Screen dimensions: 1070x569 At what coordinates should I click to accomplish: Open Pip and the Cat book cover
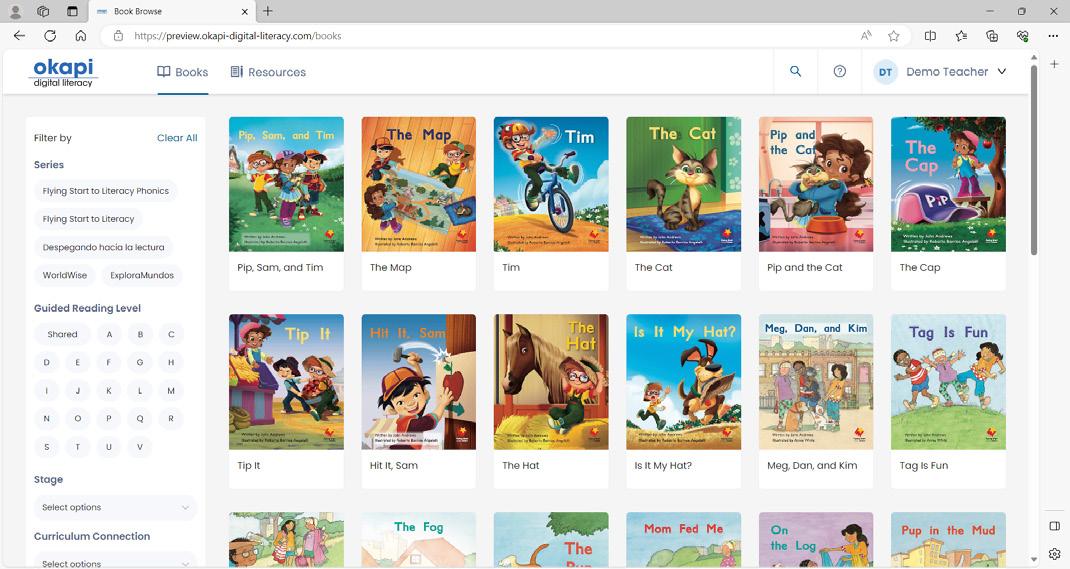(x=816, y=184)
